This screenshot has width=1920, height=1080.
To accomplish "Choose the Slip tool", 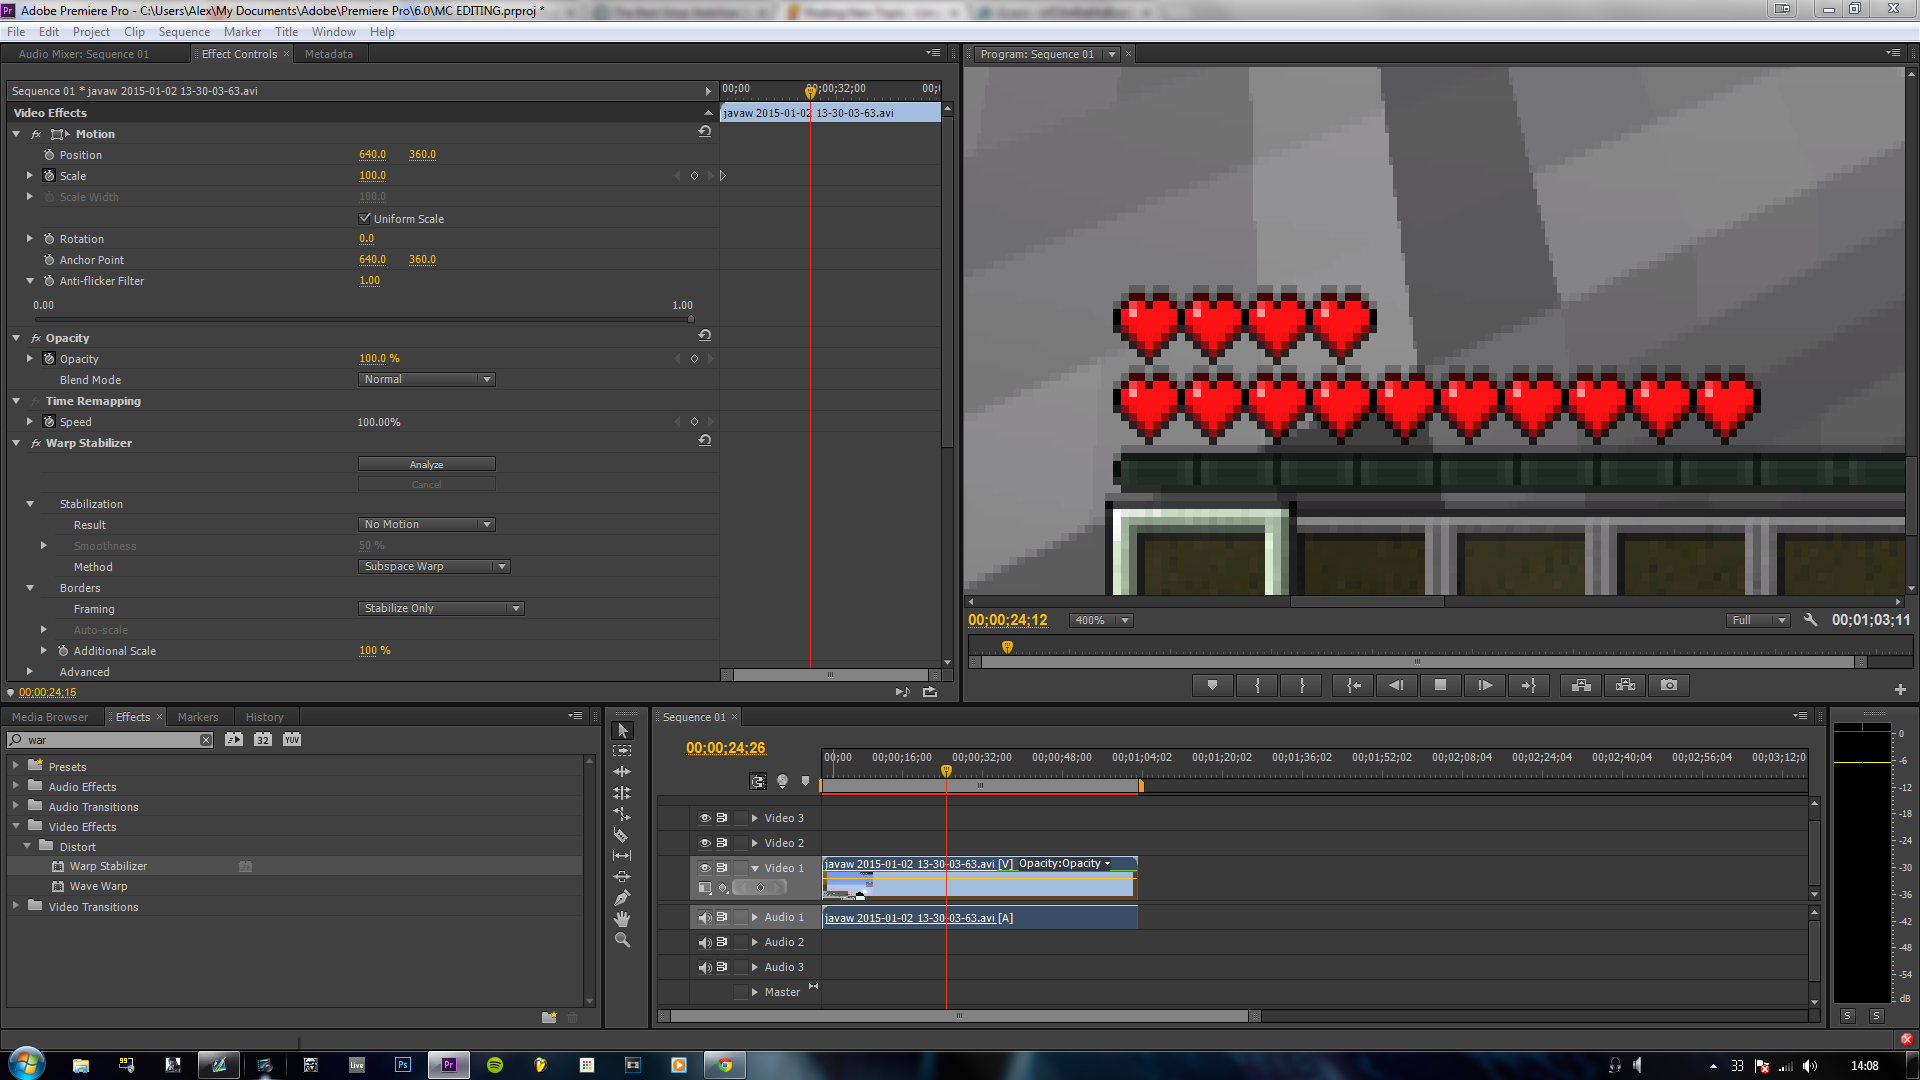I will (622, 856).
